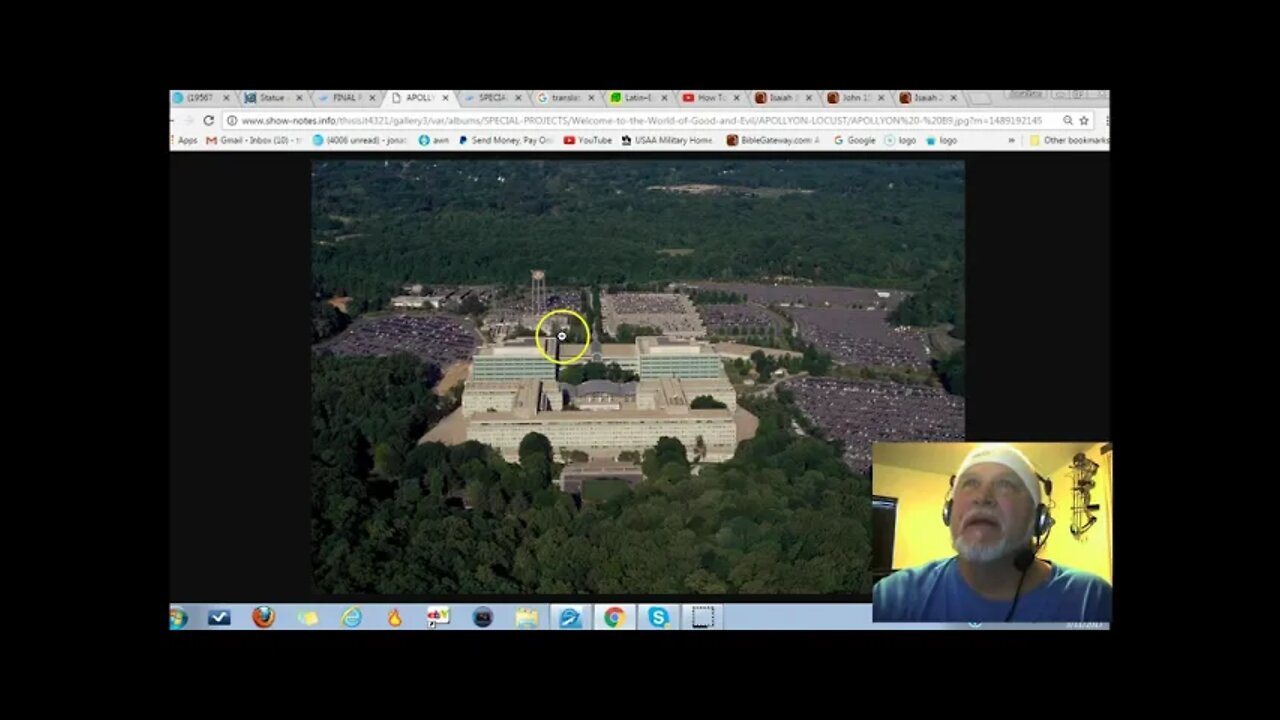The width and height of the screenshot is (1280, 720).
Task: Open the Other bookmarks folder
Action: tap(1069, 141)
